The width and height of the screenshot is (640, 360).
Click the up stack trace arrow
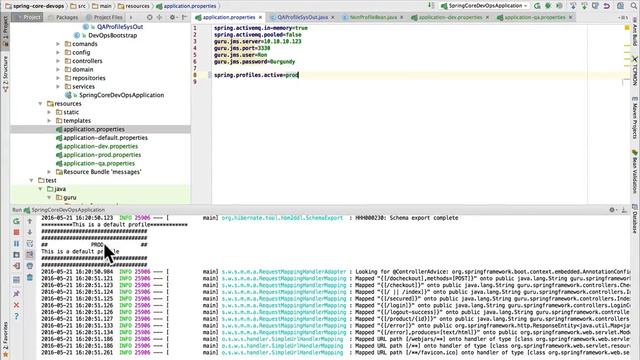click(x=30, y=221)
